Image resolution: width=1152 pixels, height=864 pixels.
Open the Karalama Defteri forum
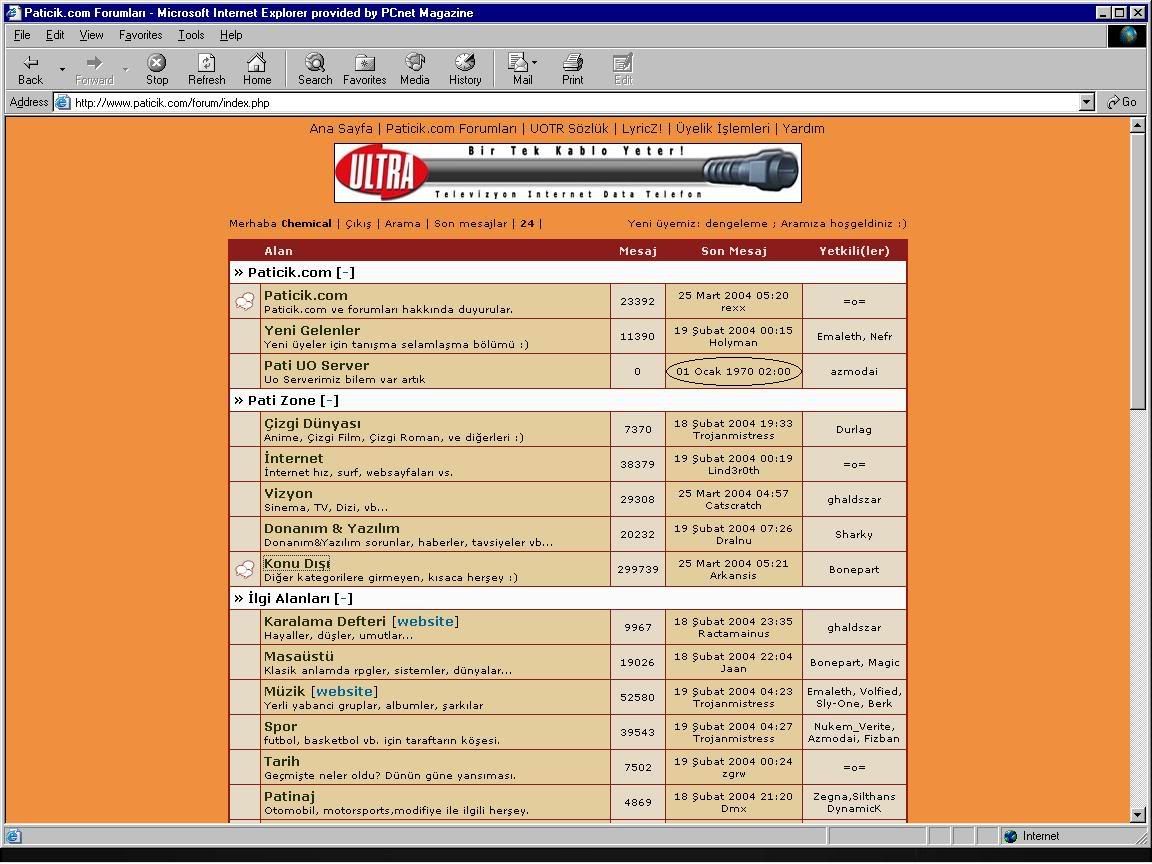click(x=325, y=622)
